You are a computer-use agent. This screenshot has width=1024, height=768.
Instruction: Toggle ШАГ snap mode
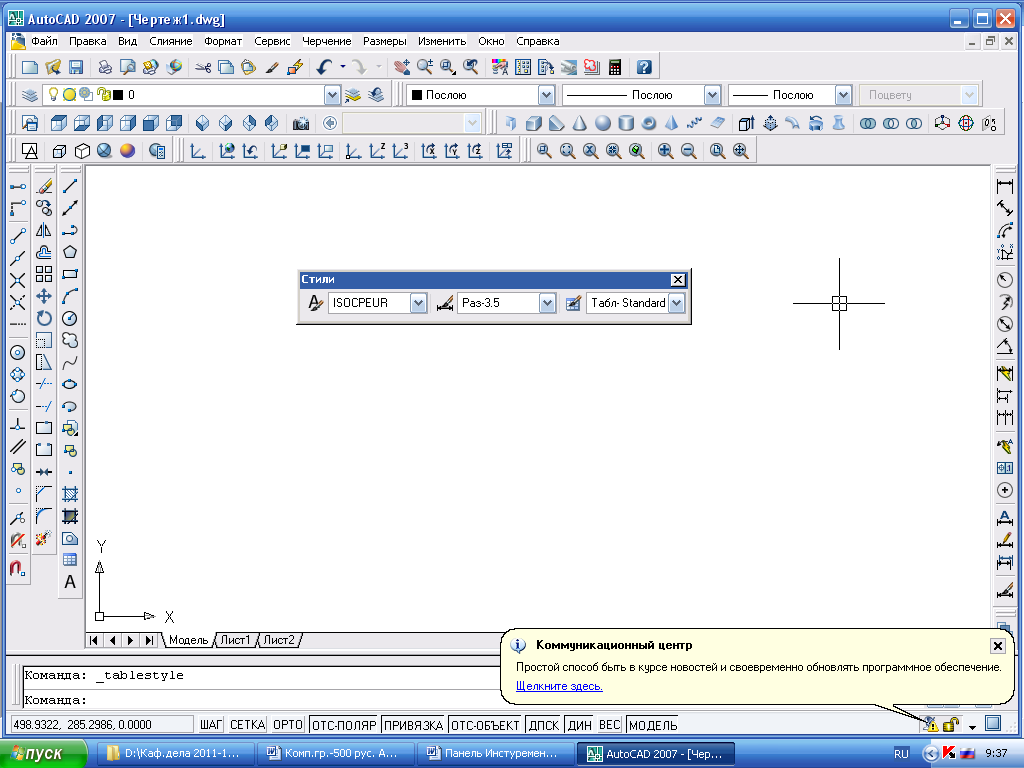(211, 724)
